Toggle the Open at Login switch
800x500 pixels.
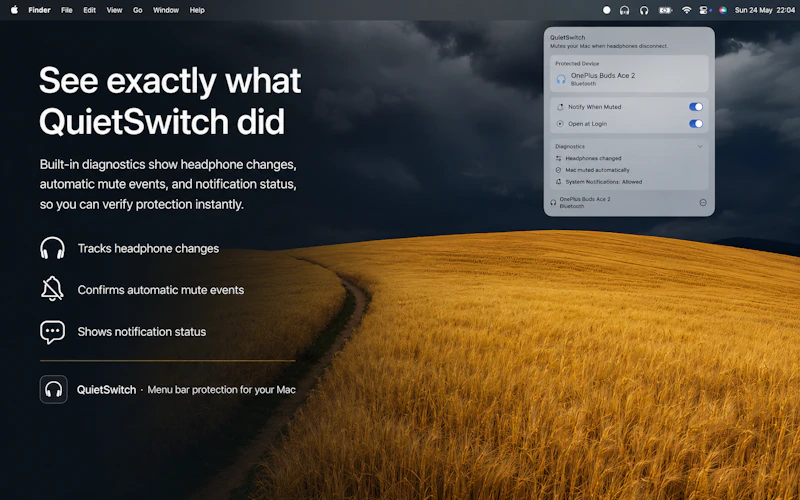(x=696, y=123)
